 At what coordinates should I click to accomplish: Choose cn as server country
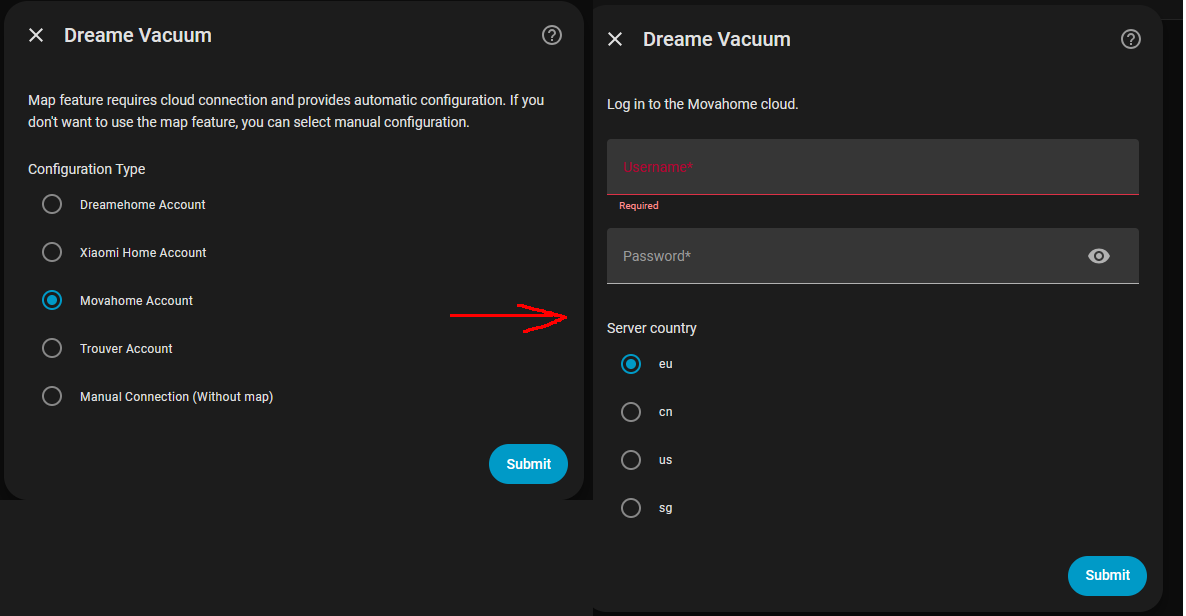click(x=631, y=412)
